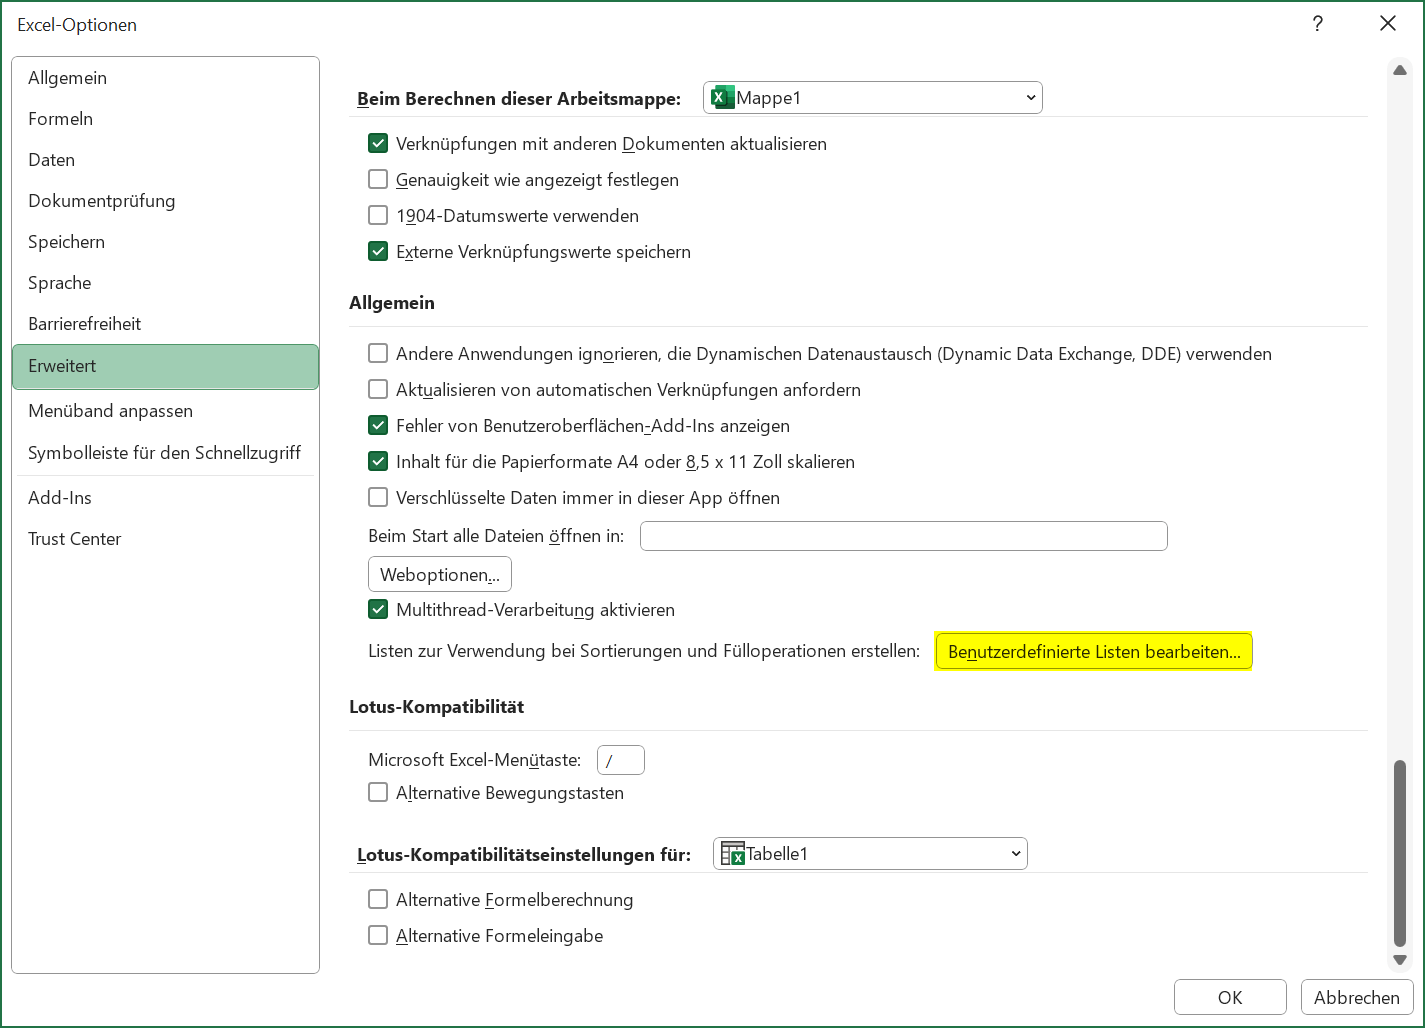Image resolution: width=1425 pixels, height=1028 pixels.
Task: Close the Excel-Optionen dialog
Action: (x=1388, y=23)
